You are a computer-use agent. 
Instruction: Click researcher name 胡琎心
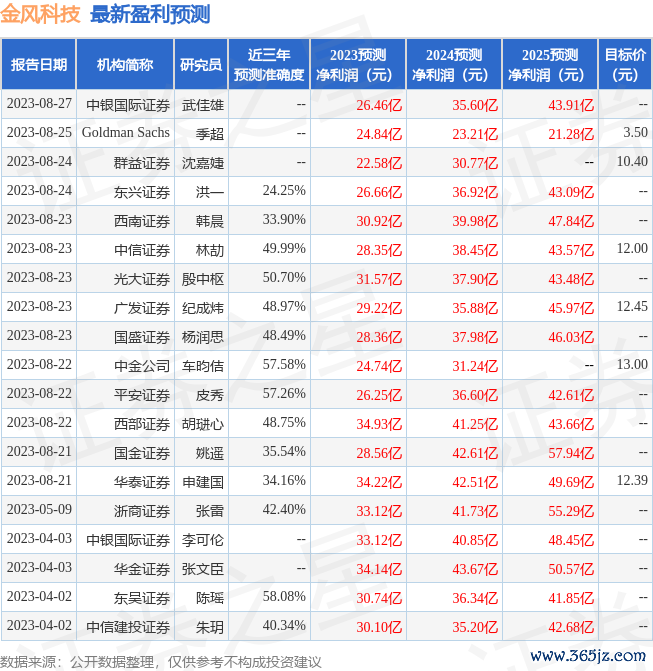(x=203, y=424)
